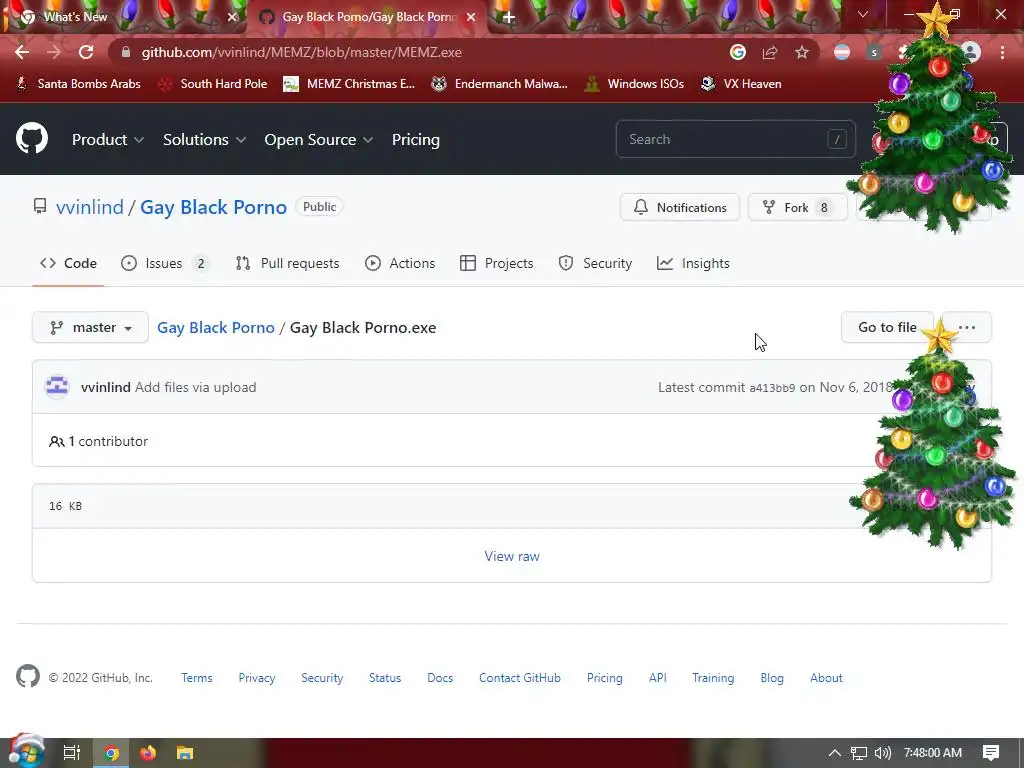1024x768 pixels.
Task: Open the Docs footer link
Action: point(440,678)
